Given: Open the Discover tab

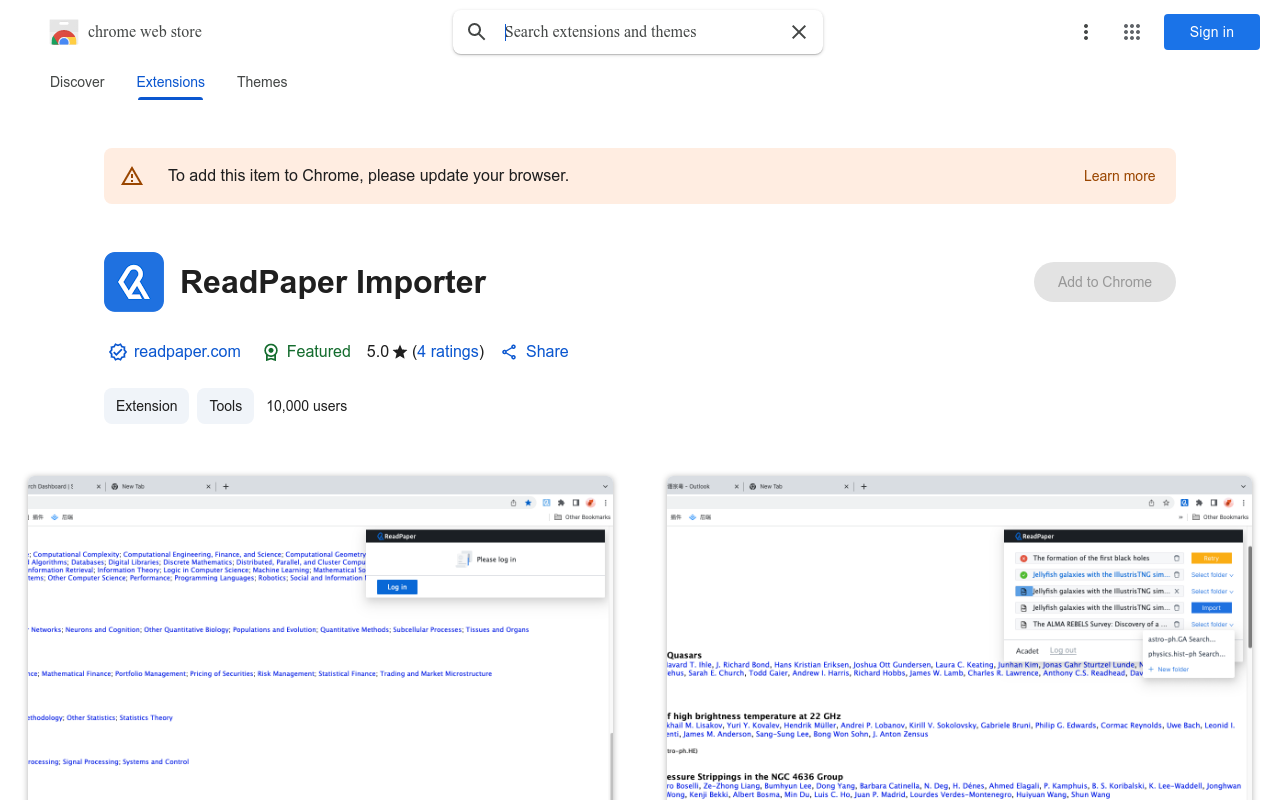Looking at the screenshot, I should click(x=77, y=82).
